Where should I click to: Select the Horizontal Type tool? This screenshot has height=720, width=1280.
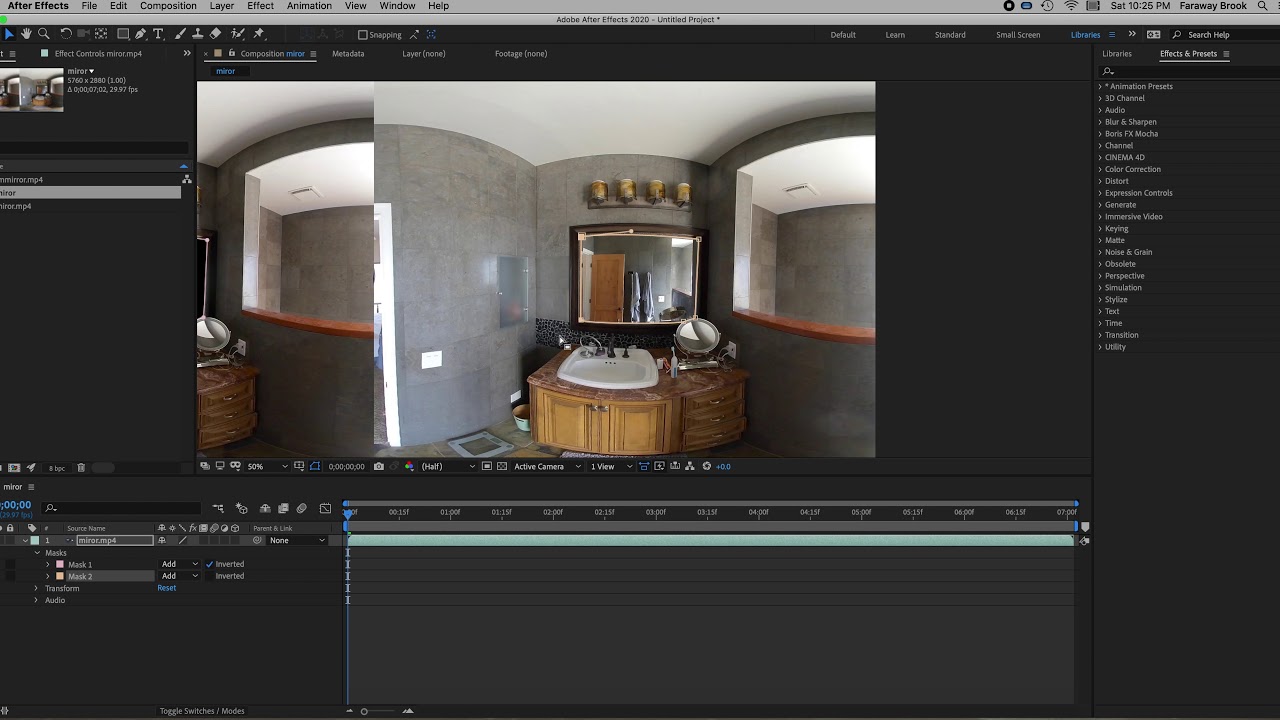[158, 34]
